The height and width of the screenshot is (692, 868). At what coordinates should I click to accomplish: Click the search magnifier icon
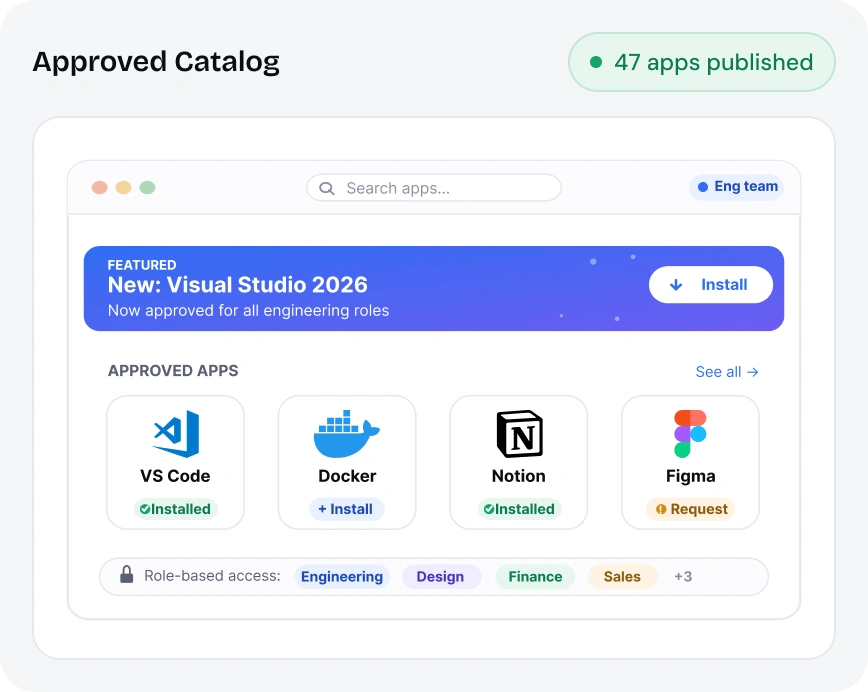click(327, 189)
